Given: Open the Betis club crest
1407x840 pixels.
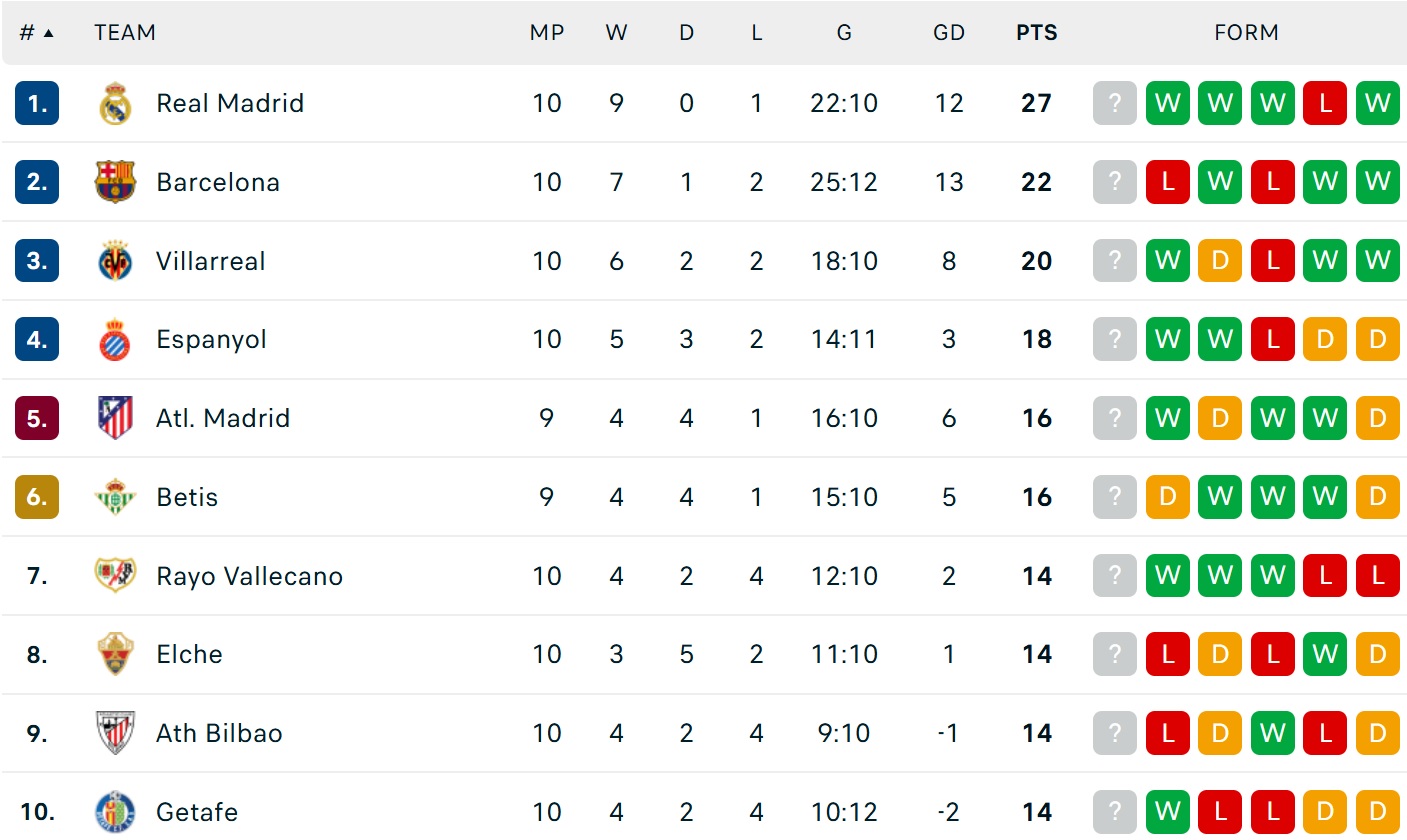Looking at the screenshot, I should pyautogui.click(x=115, y=497).
